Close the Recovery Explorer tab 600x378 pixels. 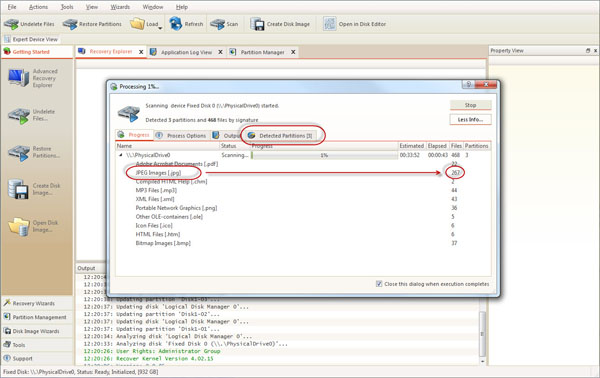point(141,52)
